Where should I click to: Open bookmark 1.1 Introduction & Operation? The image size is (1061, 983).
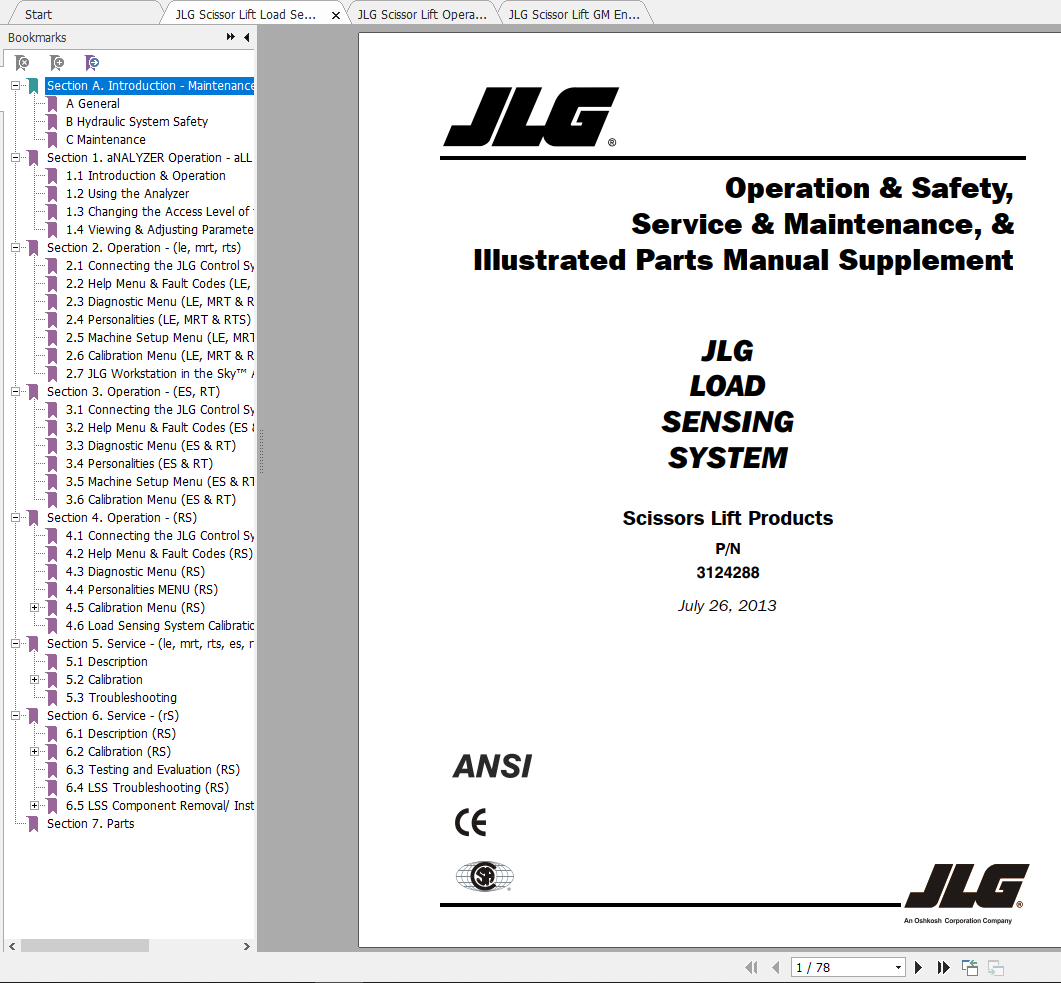[145, 175]
